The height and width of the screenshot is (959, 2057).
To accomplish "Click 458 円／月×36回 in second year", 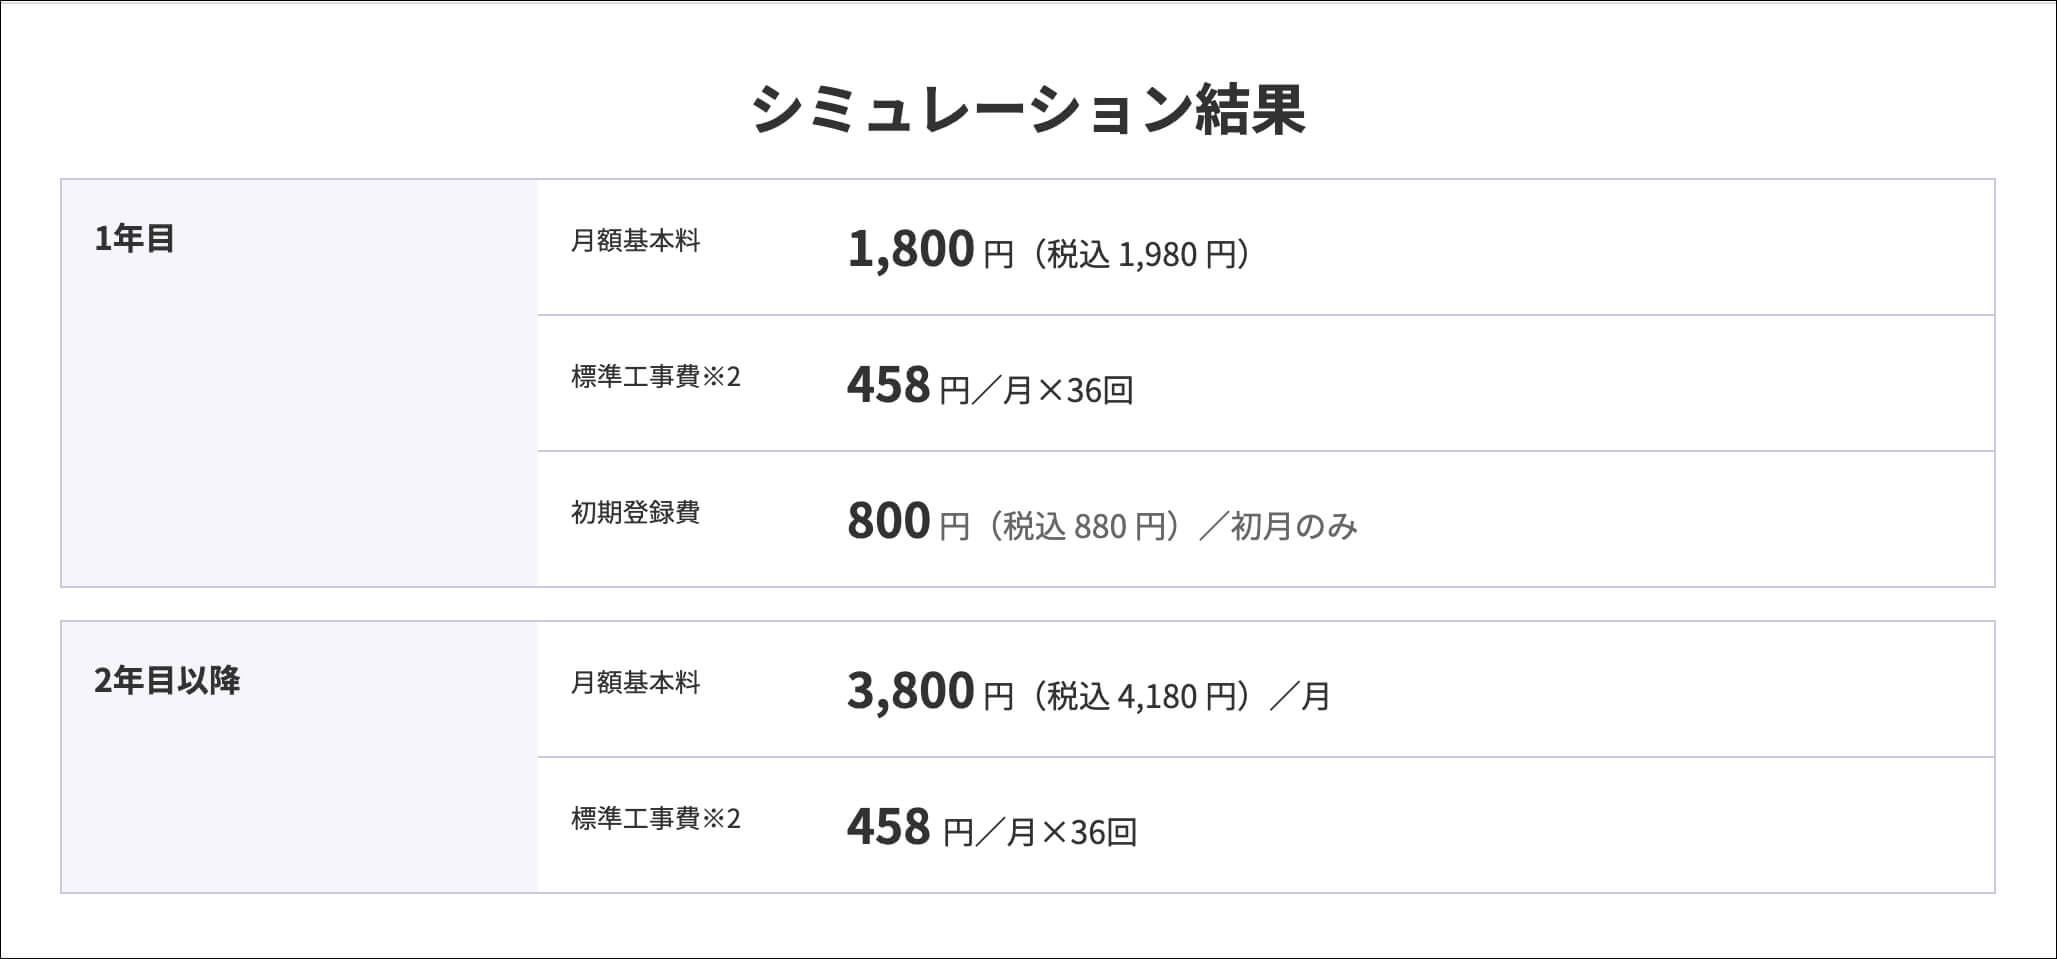I will (992, 827).
